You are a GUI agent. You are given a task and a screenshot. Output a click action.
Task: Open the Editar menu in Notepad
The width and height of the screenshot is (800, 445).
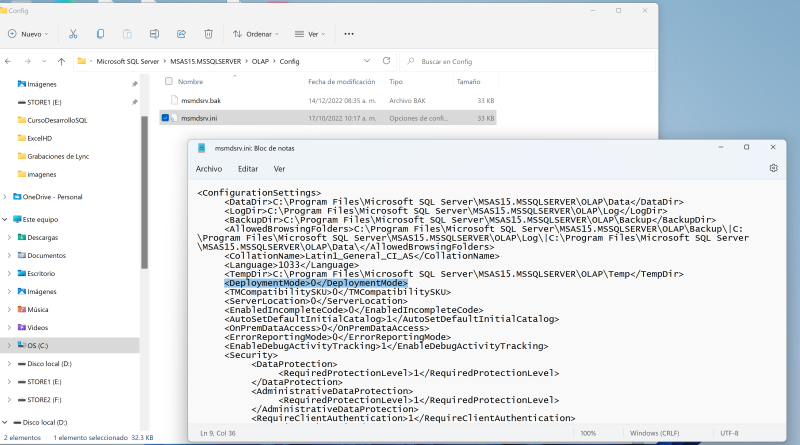click(x=248, y=169)
